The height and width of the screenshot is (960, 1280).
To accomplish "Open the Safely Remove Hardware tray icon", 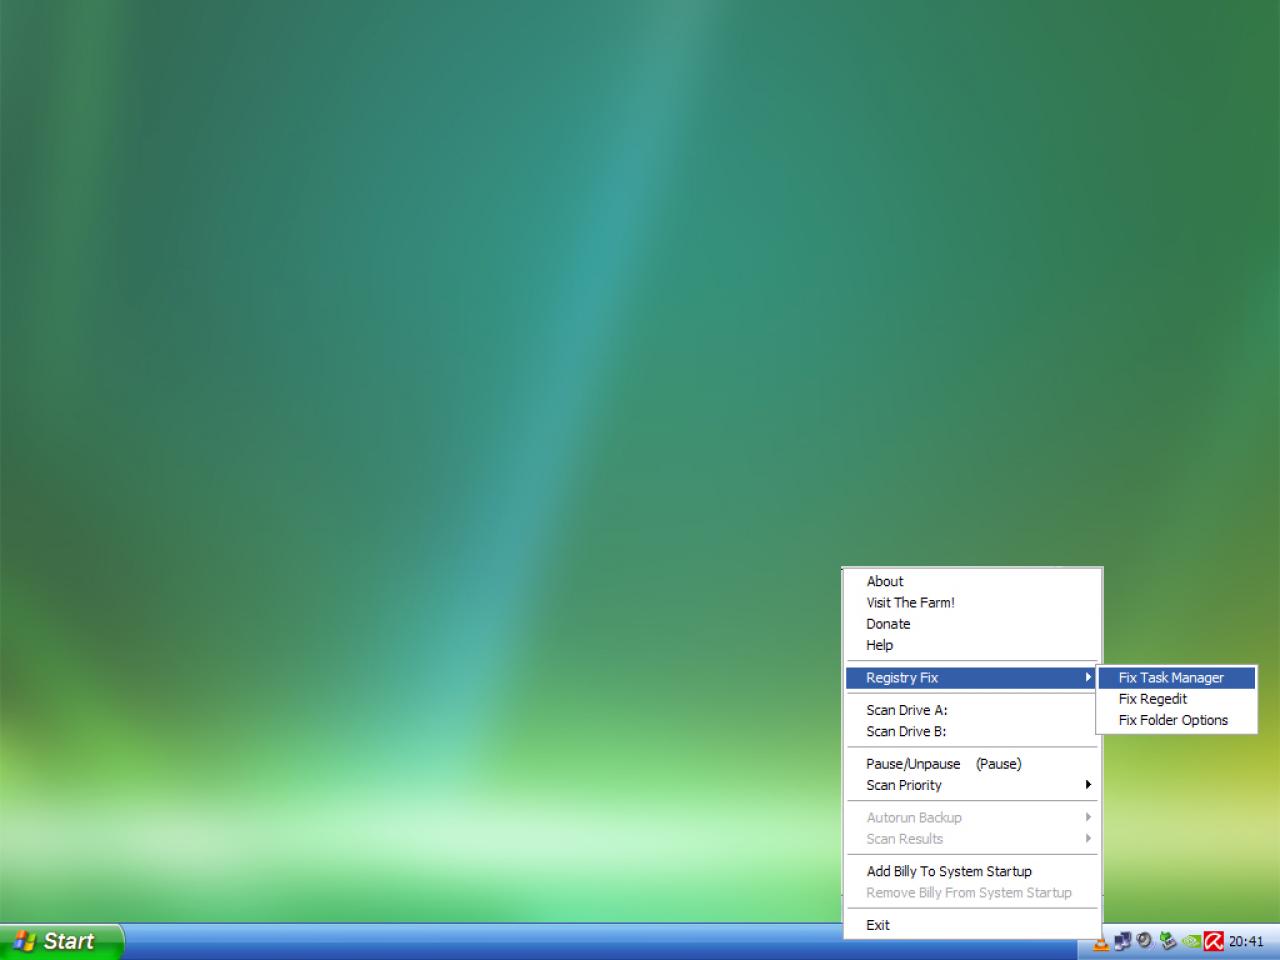I will pos(1167,941).
